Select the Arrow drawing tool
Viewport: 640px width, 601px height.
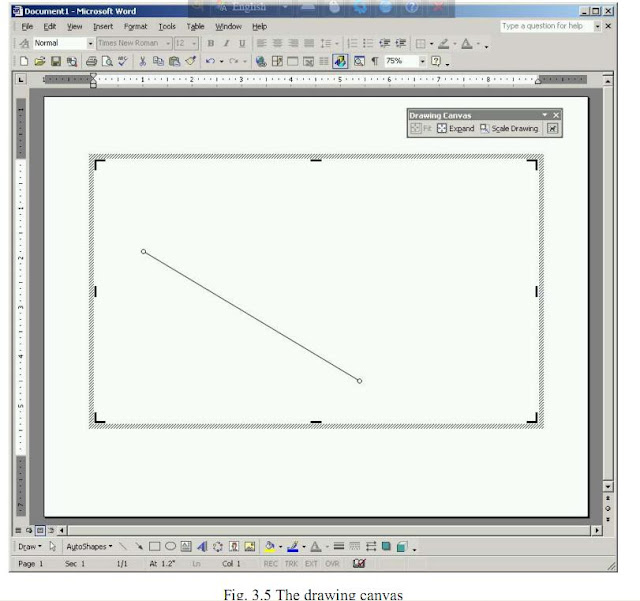coord(139,546)
